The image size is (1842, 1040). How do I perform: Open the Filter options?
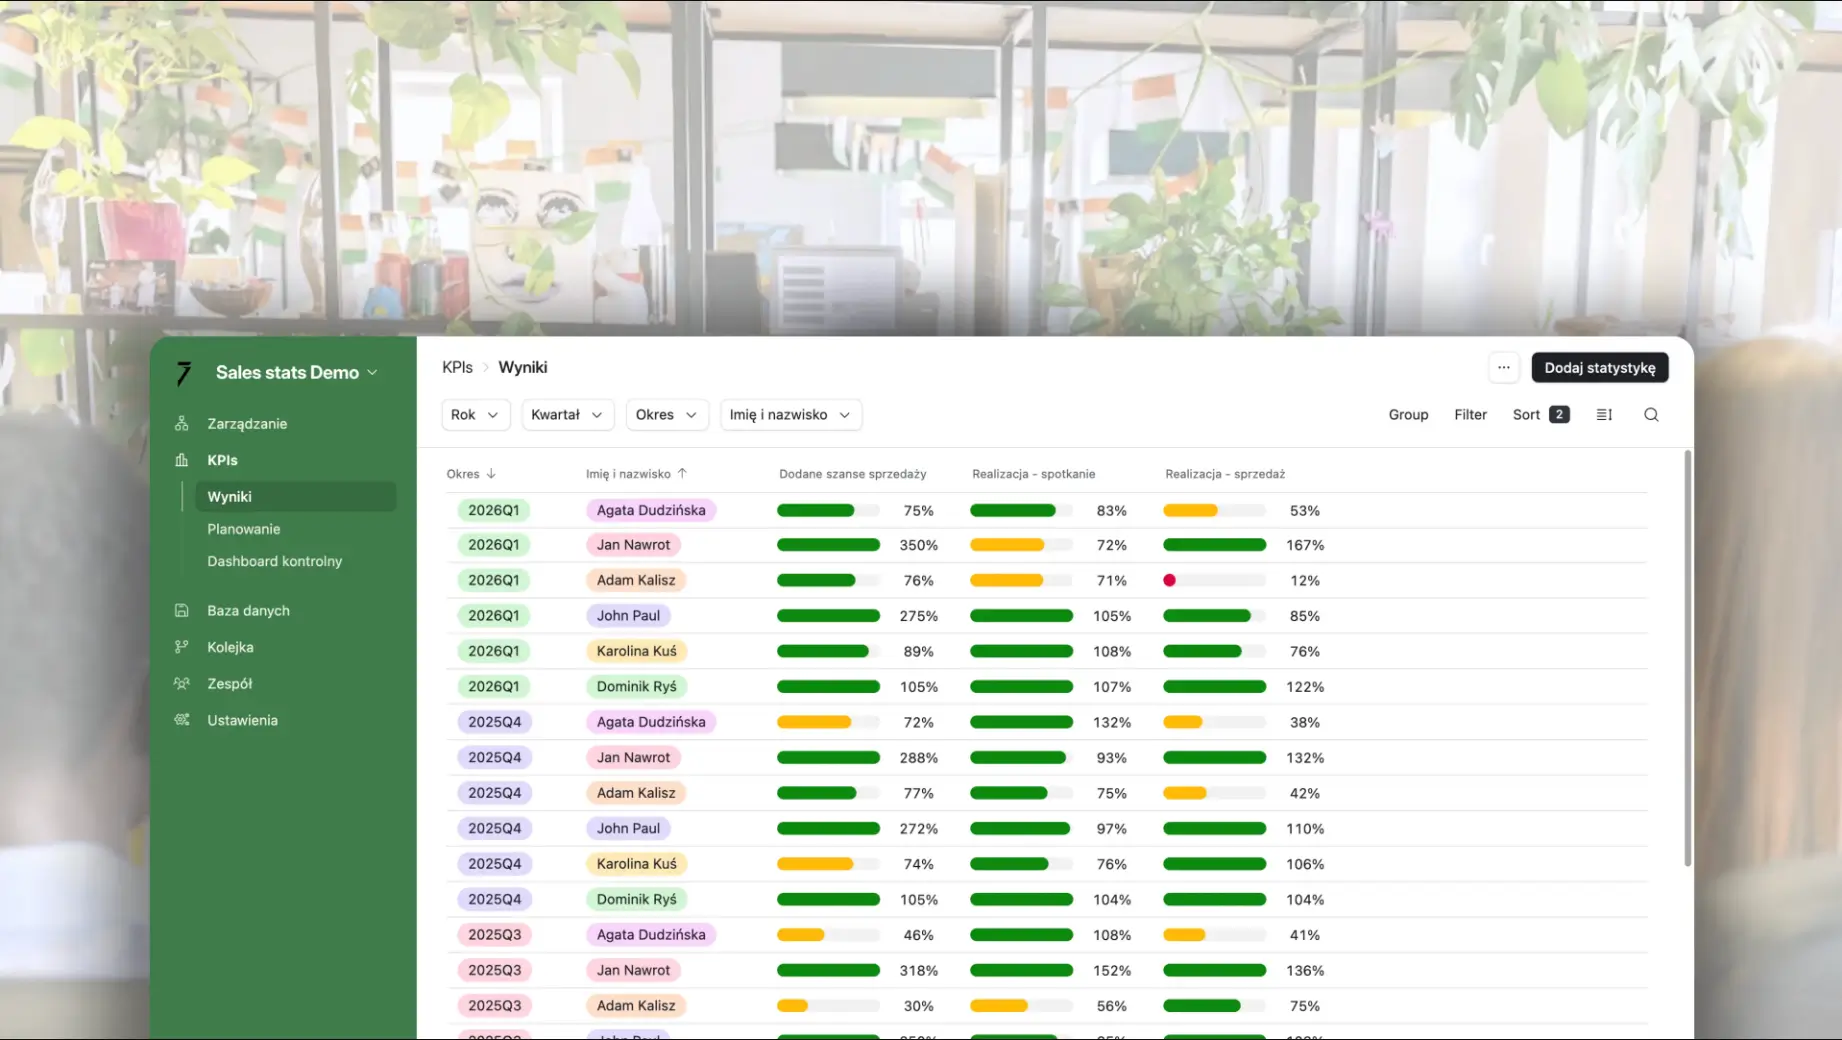(x=1470, y=414)
